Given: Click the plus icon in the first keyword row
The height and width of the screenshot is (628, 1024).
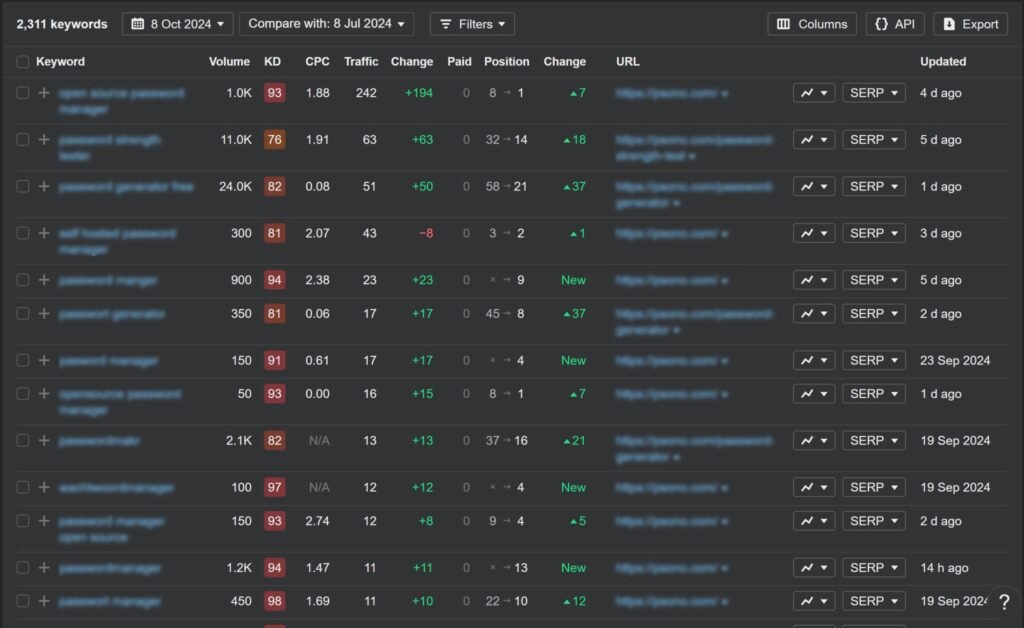Looking at the screenshot, I should point(44,93).
